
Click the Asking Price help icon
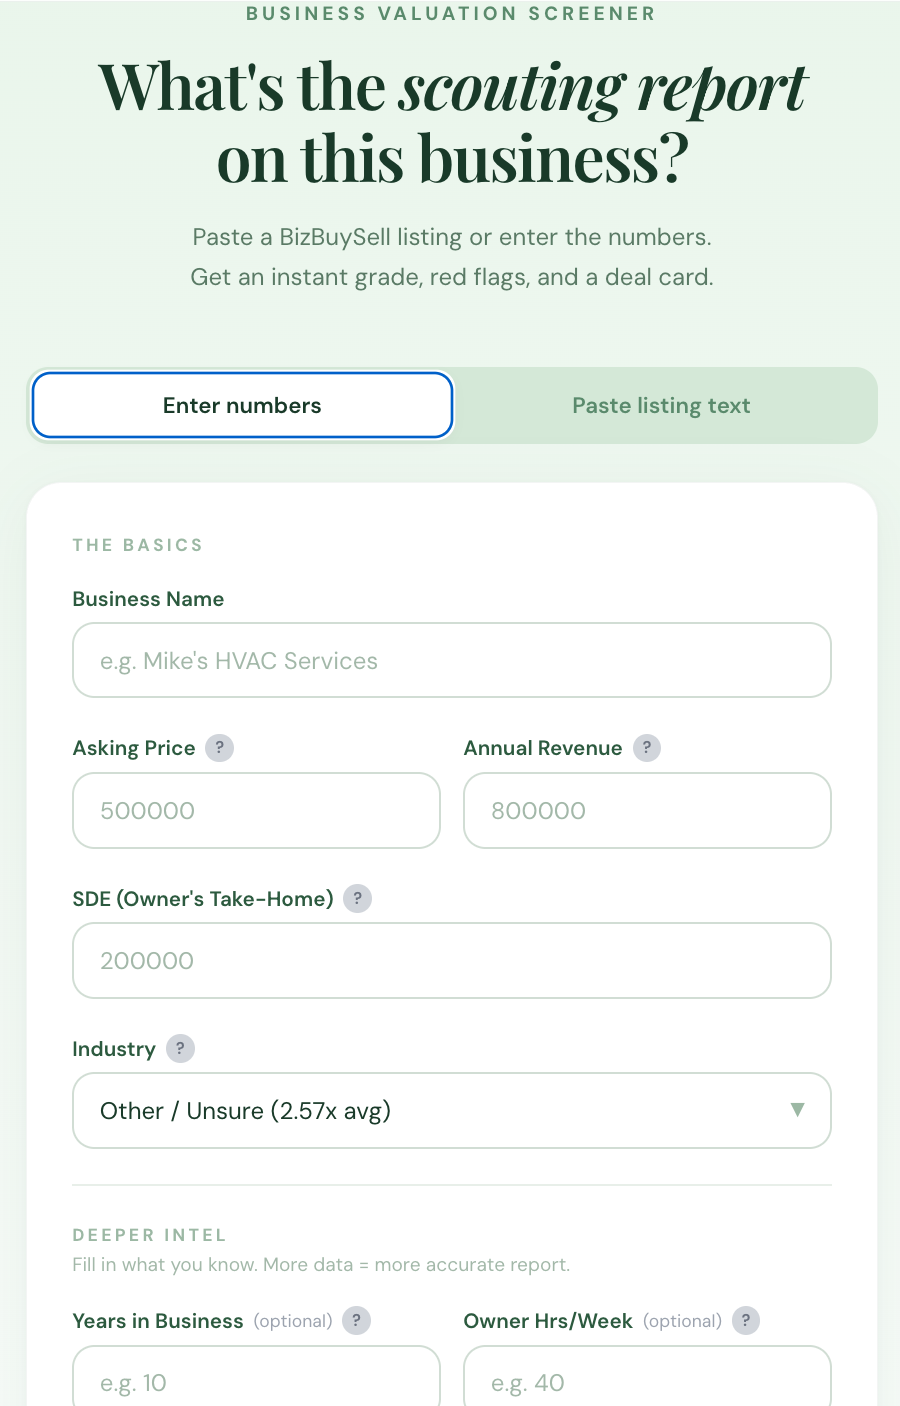(x=219, y=748)
